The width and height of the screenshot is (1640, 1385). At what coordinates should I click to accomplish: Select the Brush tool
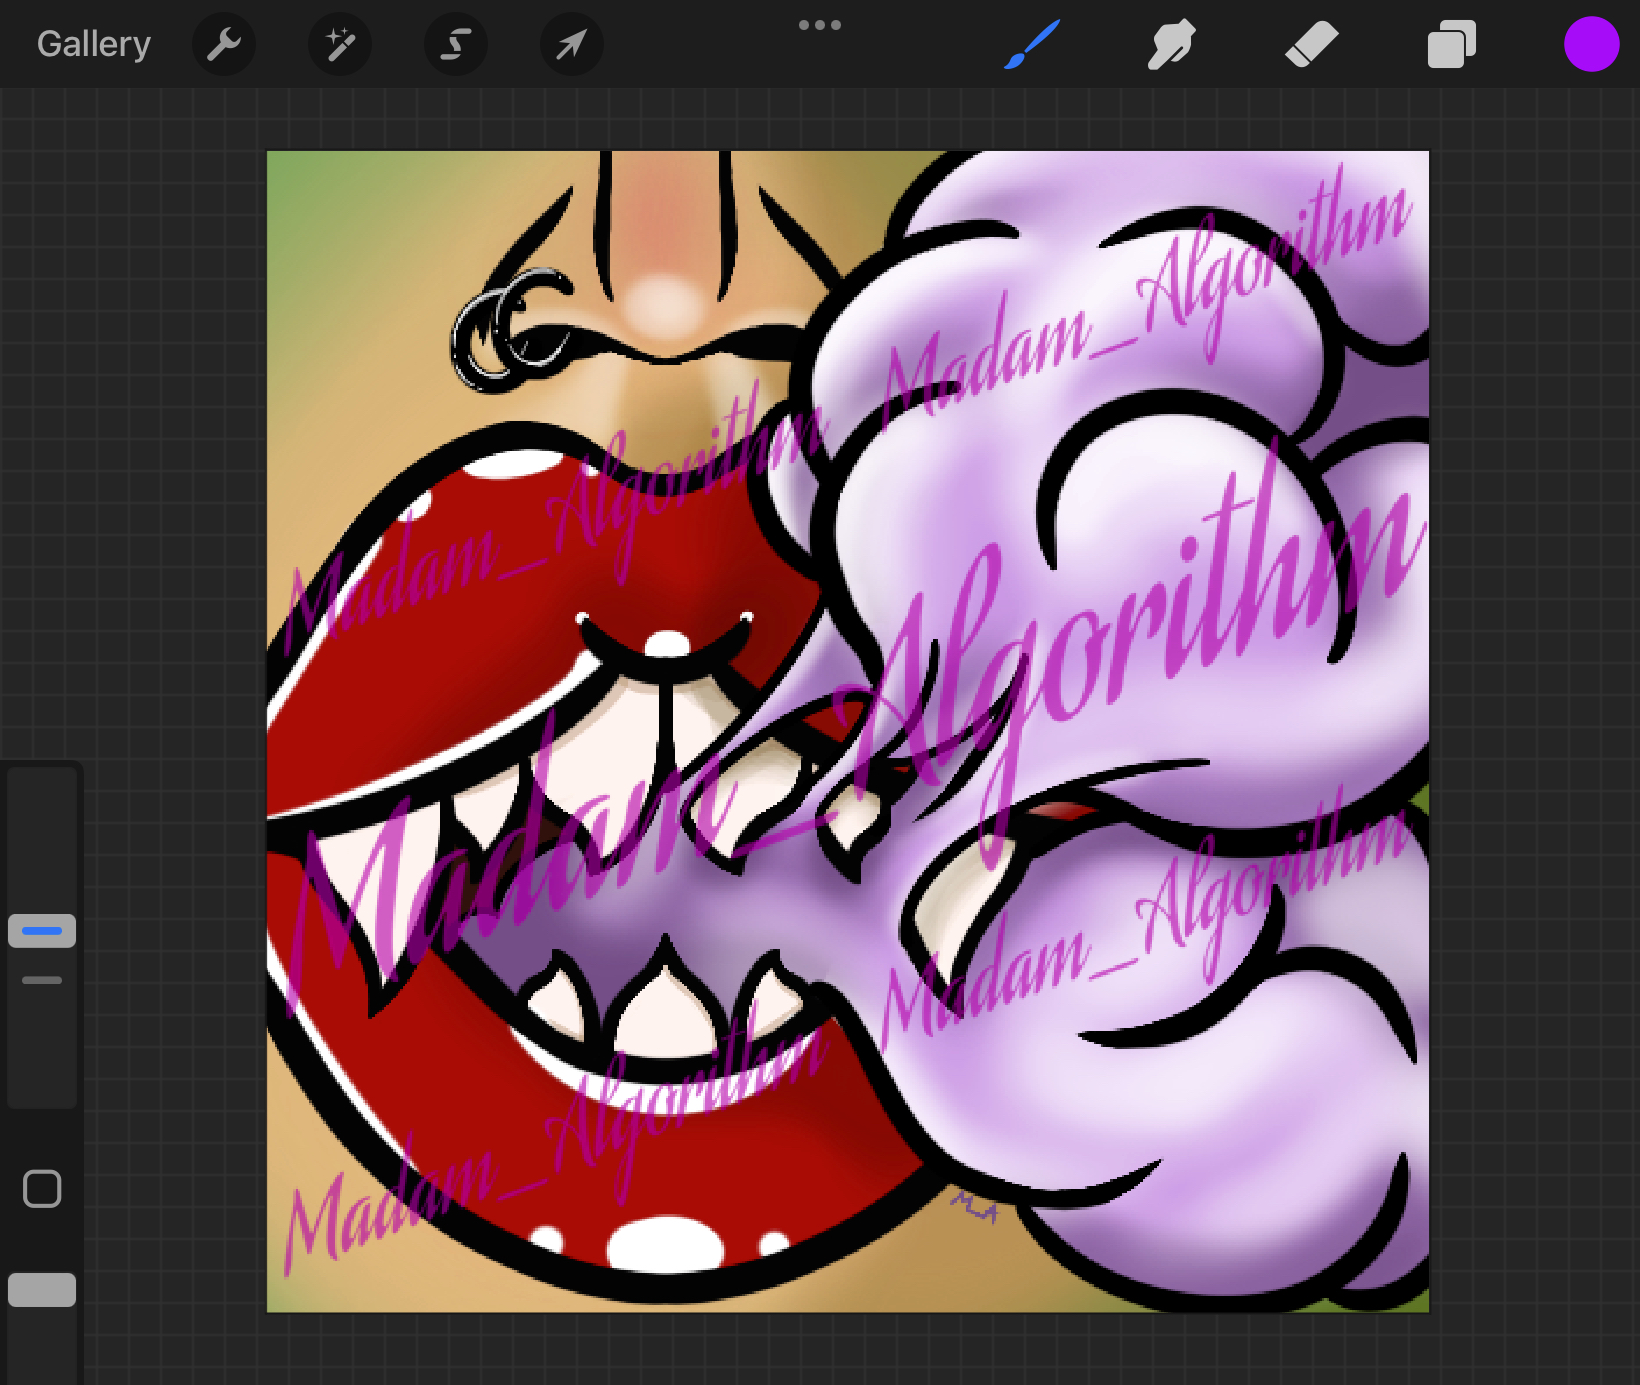point(1032,45)
